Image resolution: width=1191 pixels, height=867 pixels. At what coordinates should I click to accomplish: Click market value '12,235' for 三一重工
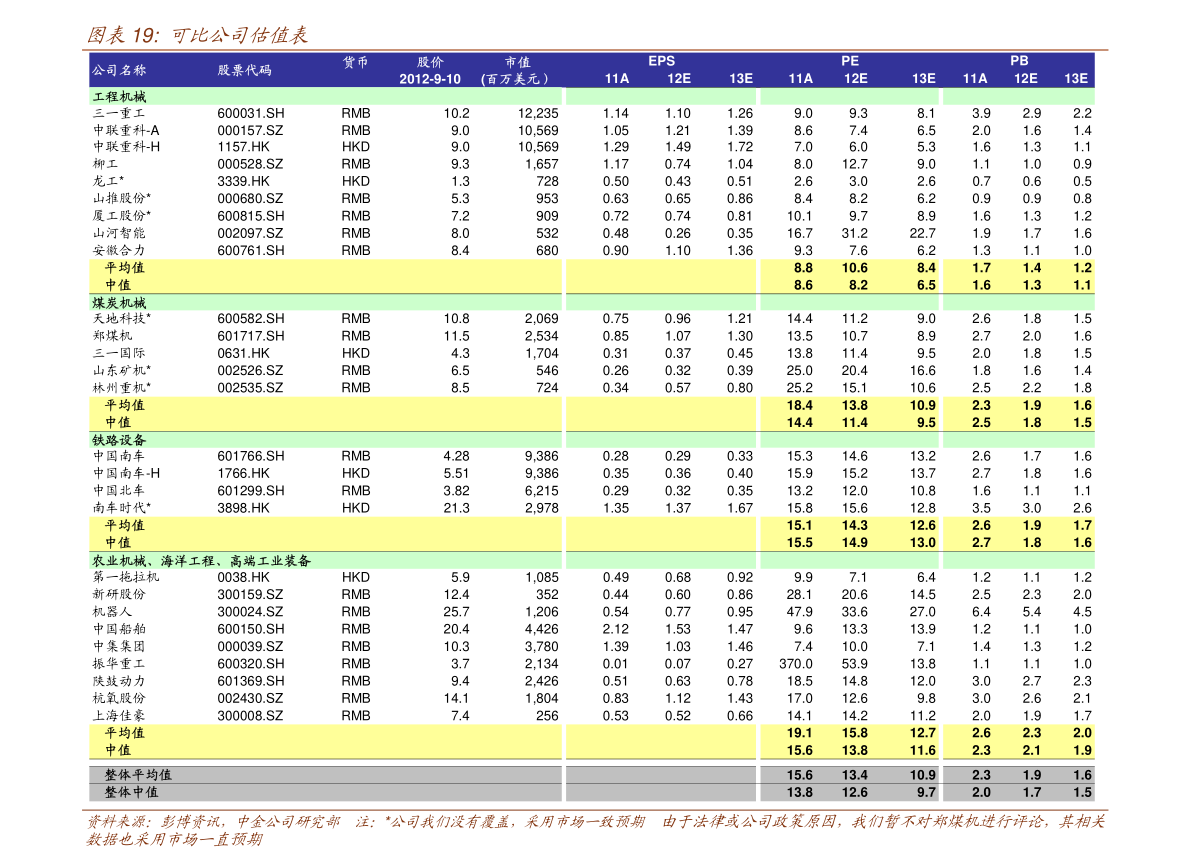point(539,113)
